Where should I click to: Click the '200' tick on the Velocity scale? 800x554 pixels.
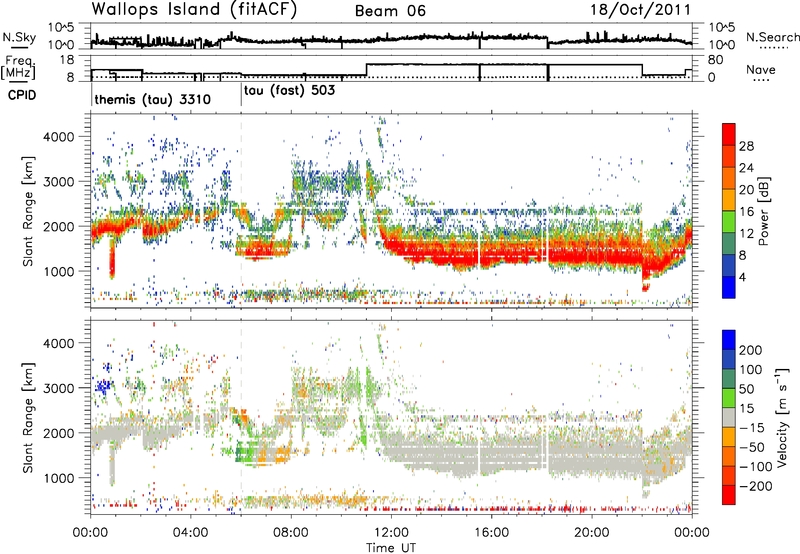coord(751,350)
